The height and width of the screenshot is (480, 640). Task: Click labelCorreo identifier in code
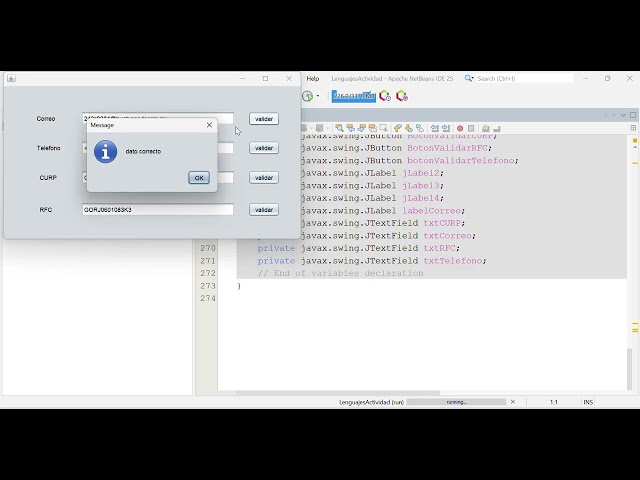tap(432, 211)
